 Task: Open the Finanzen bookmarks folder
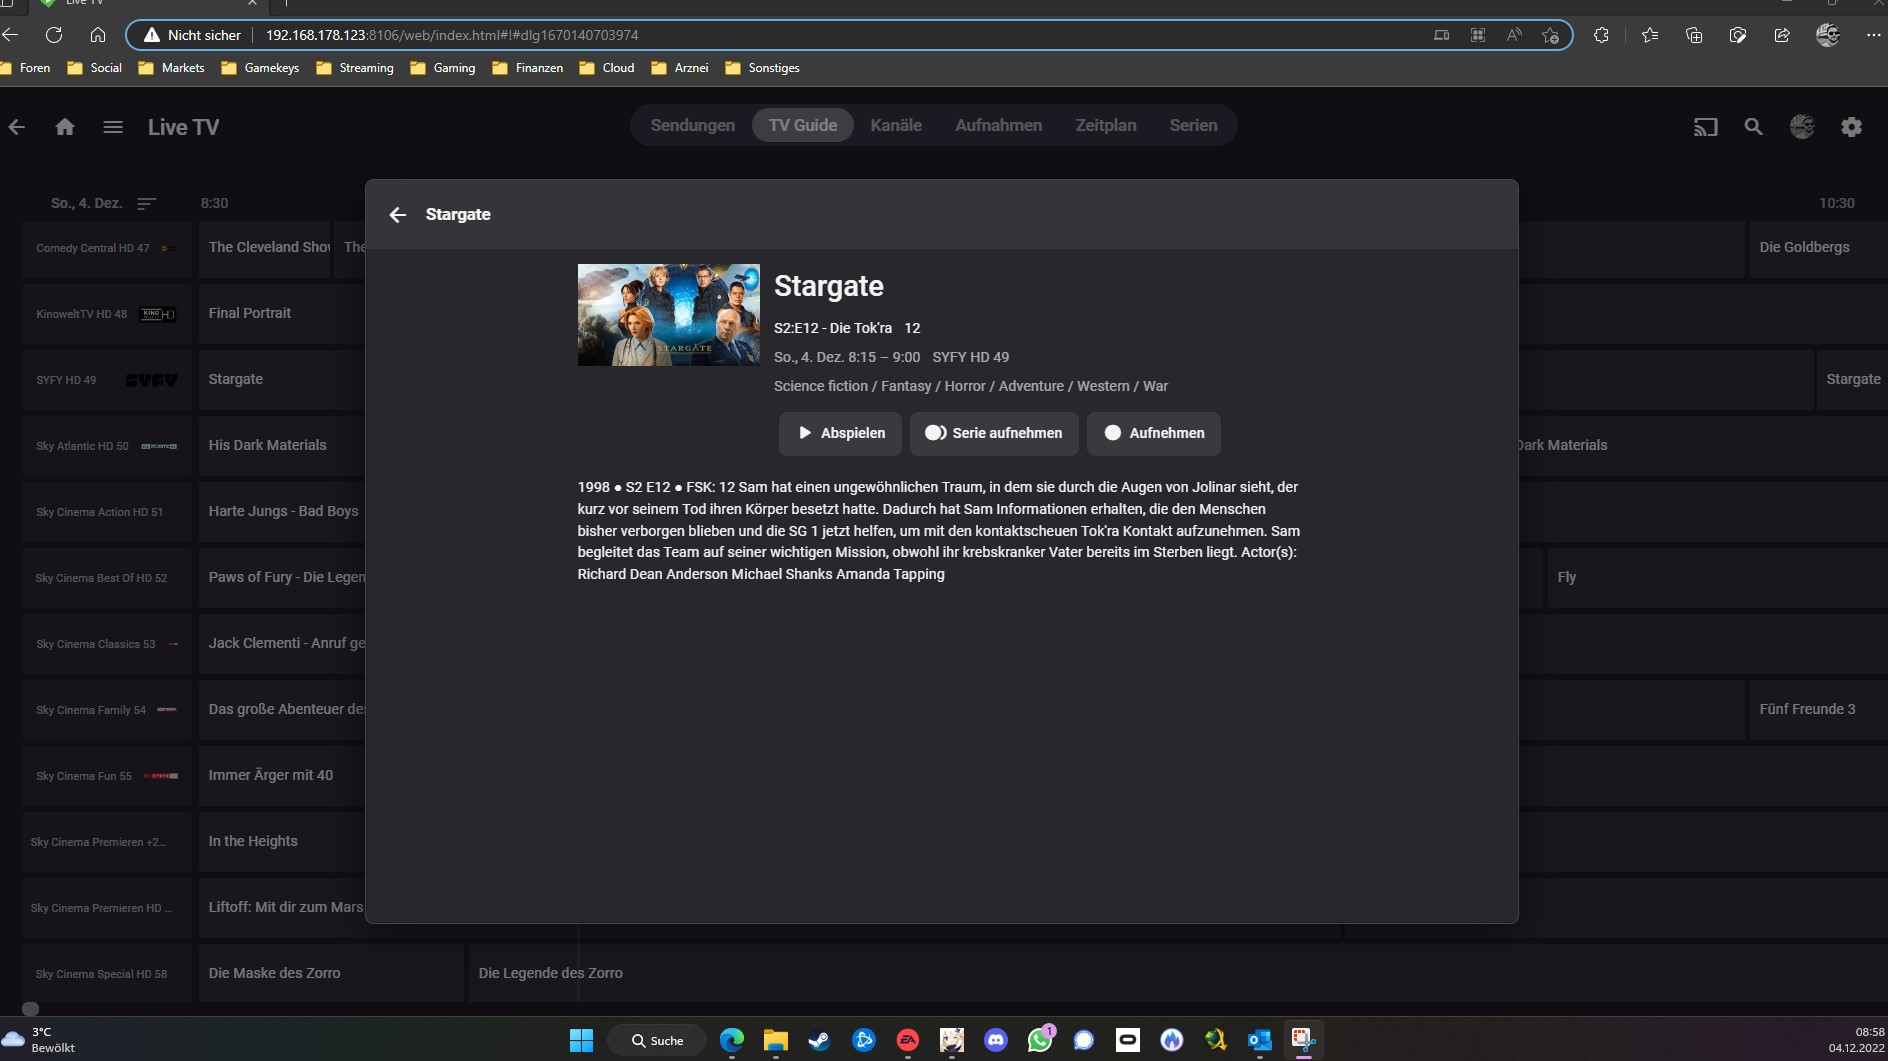pos(528,68)
